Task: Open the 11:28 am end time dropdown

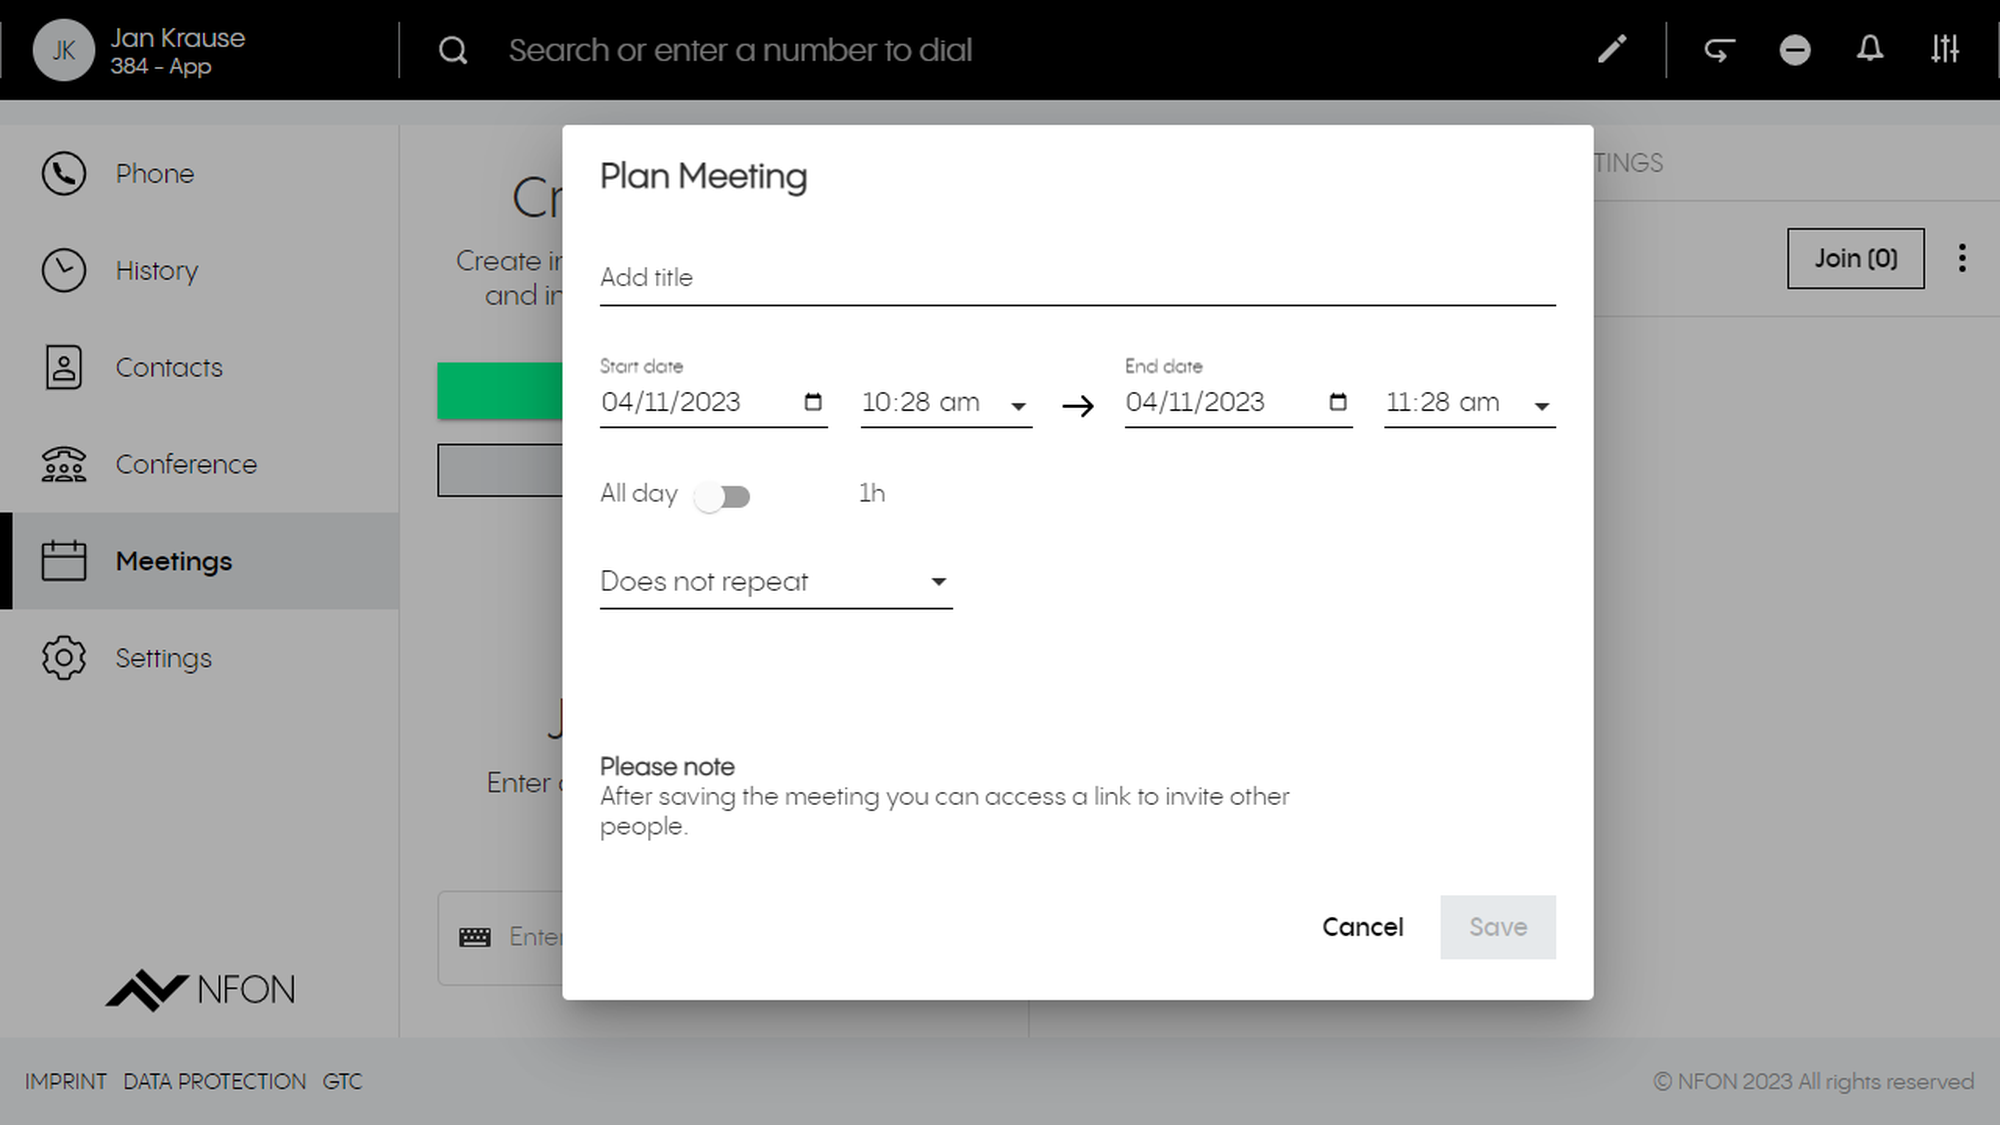Action: click(1469, 403)
